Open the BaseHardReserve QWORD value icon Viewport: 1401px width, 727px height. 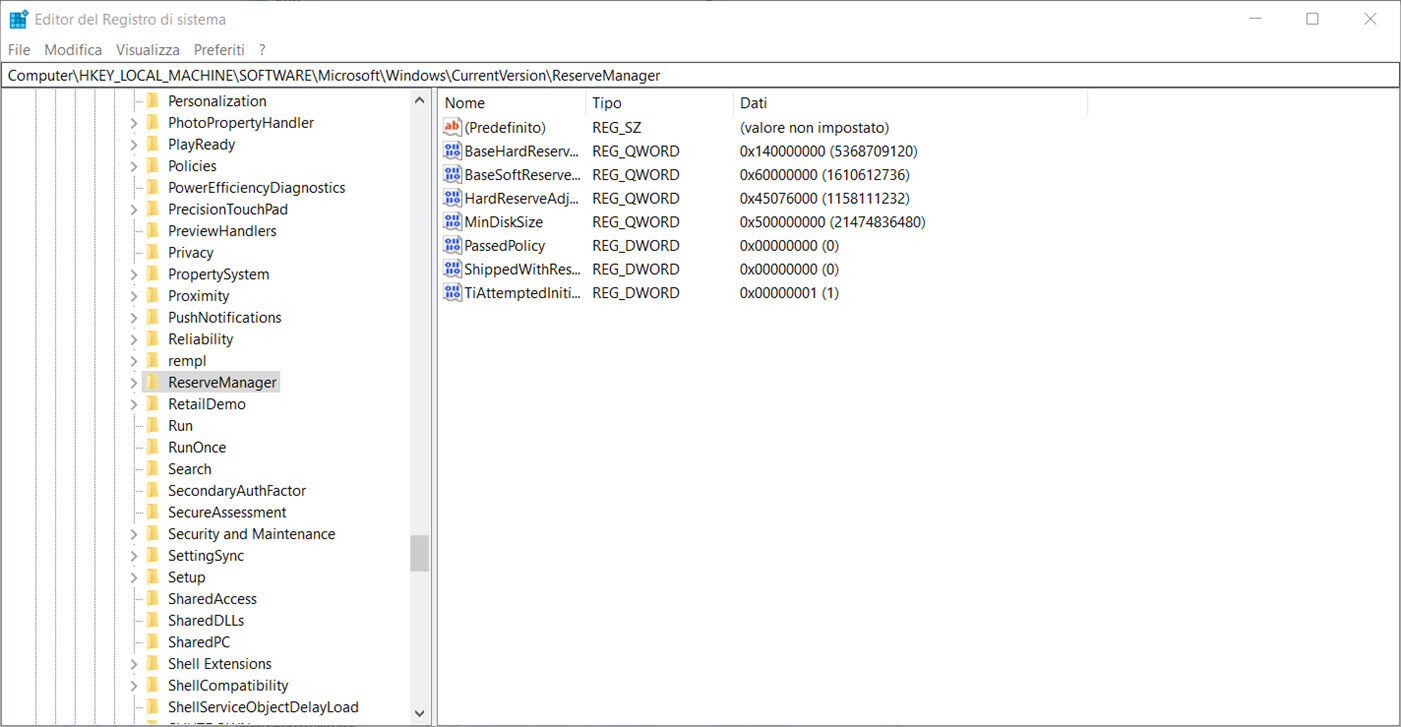pos(451,150)
